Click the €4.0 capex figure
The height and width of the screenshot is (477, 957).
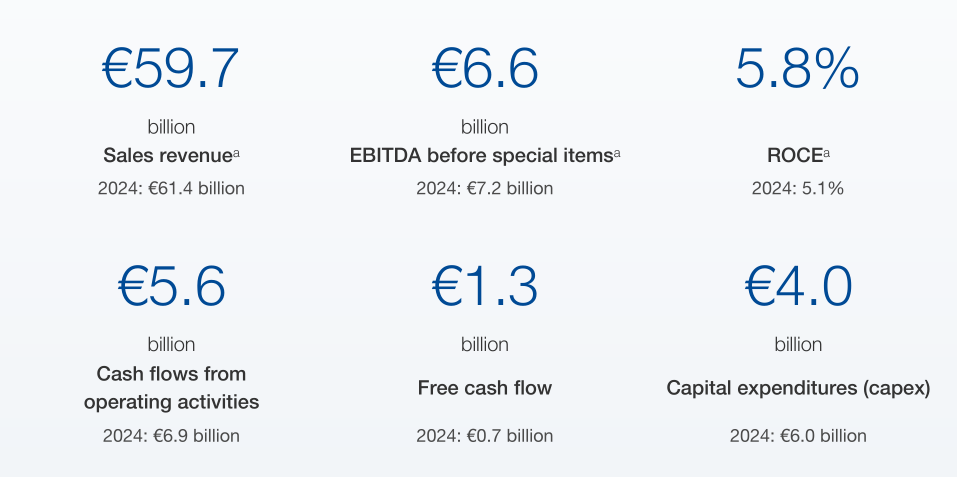pos(798,286)
